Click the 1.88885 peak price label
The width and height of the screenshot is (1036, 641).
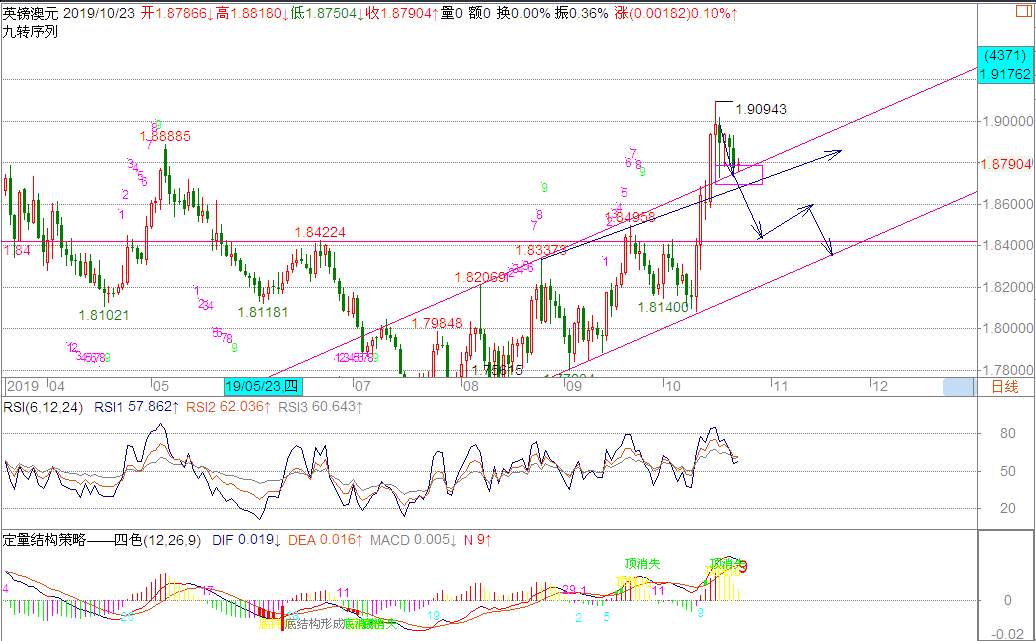tap(165, 136)
